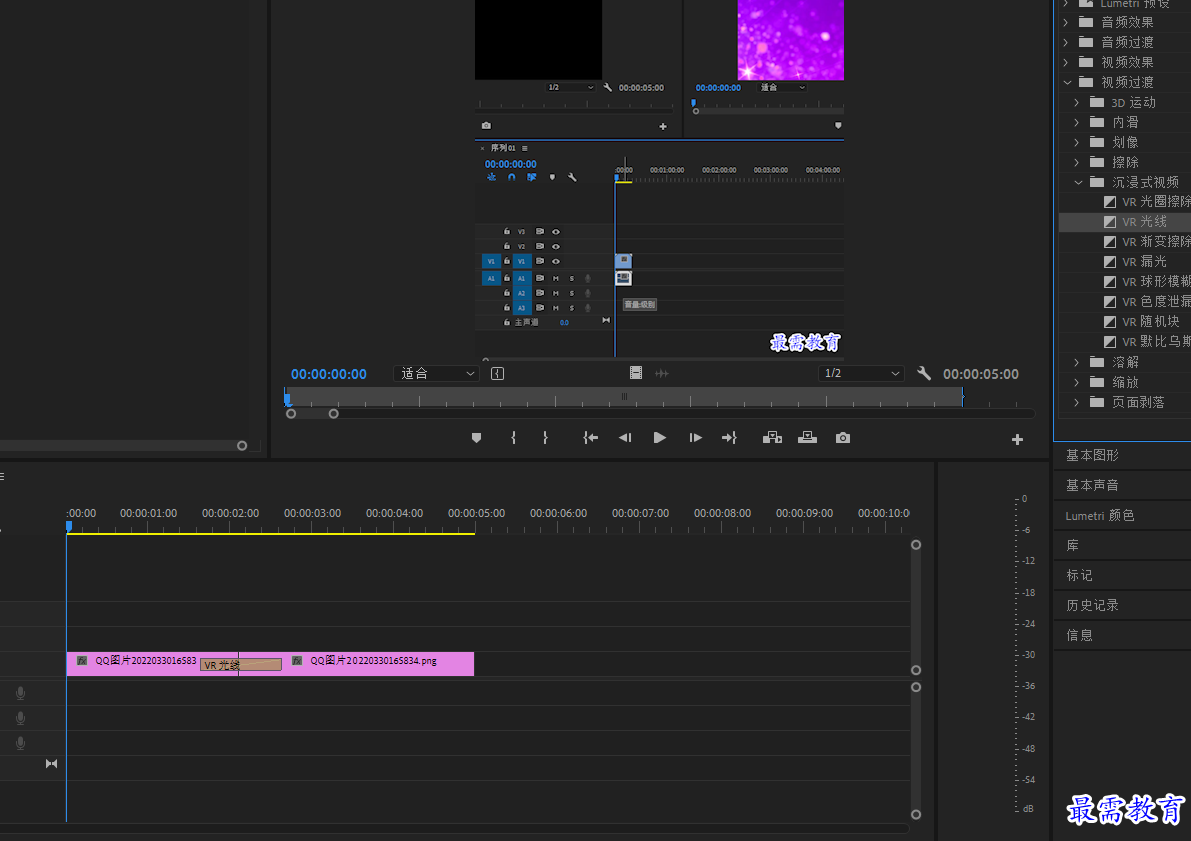Expand the 页面剥落 folder

tap(1076, 402)
